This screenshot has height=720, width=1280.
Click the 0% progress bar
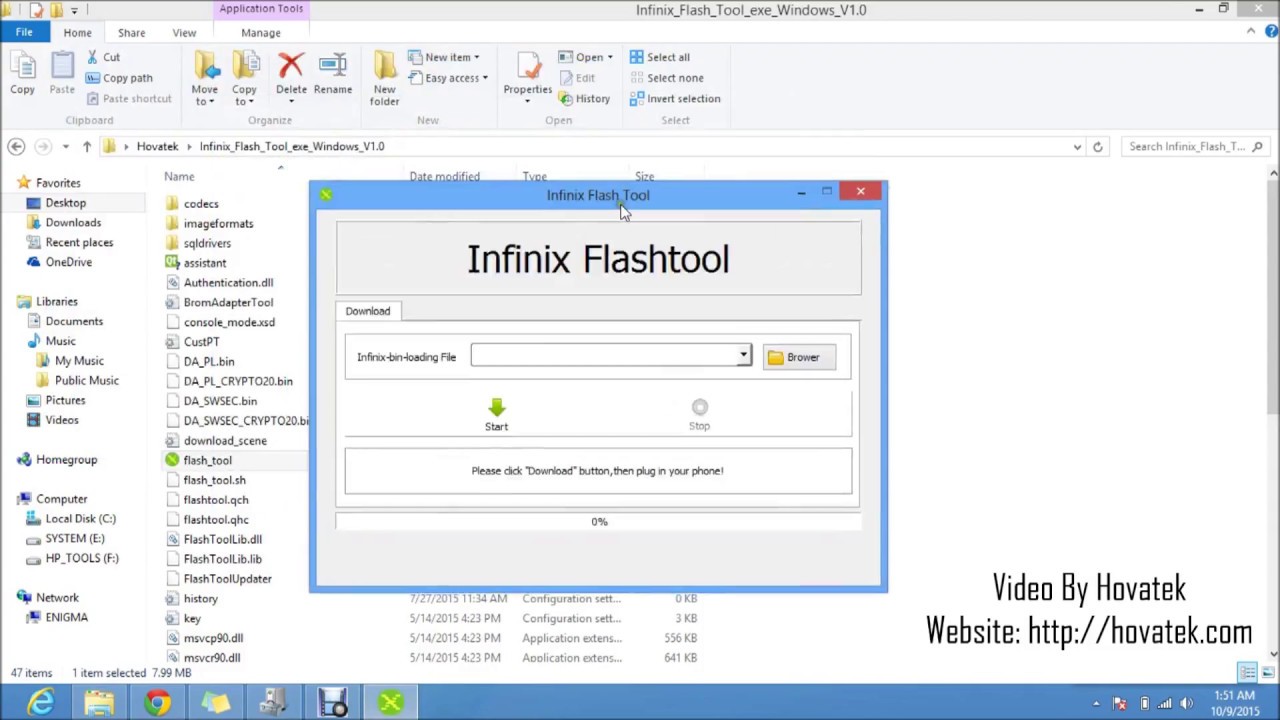[598, 521]
